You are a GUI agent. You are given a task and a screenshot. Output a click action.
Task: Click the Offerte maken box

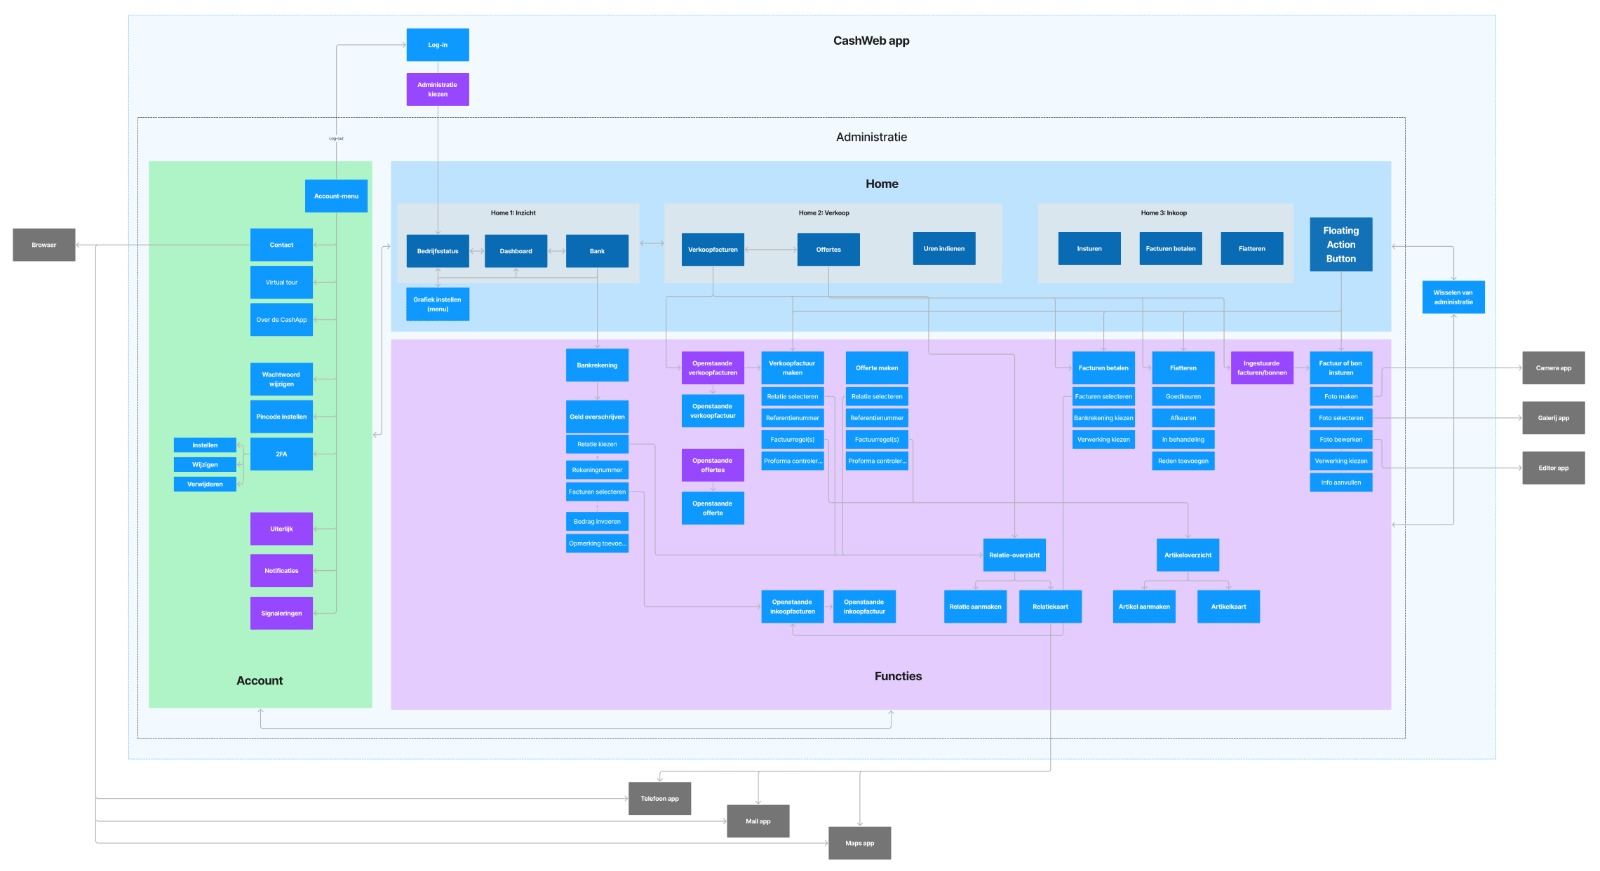click(877, 368)
